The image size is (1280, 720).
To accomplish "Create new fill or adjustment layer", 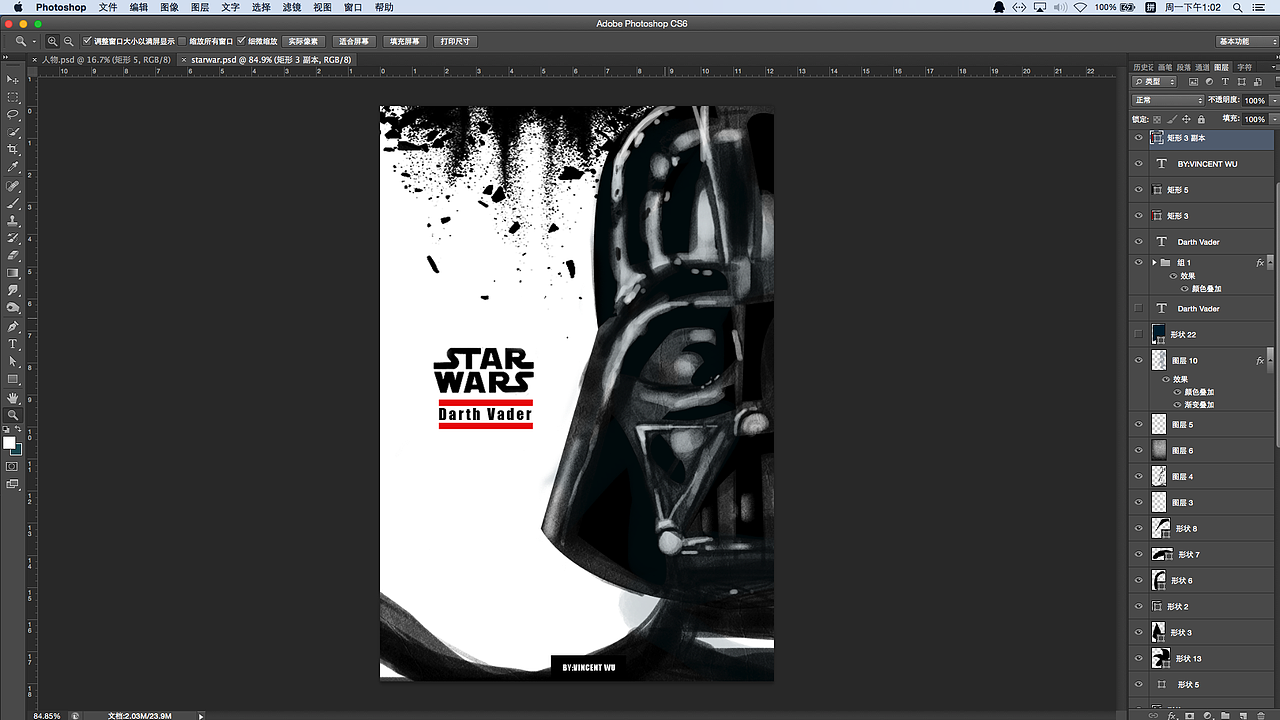I will [1207, 716].
